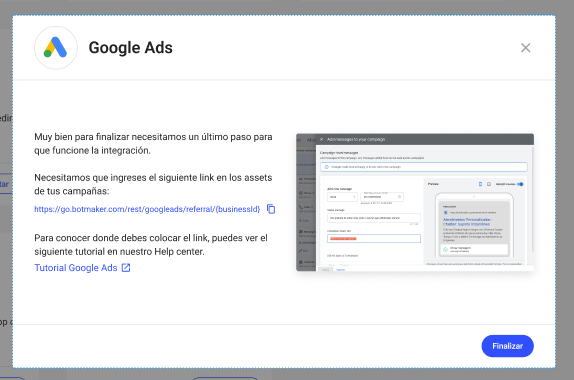Viewport: 574px width, 380px height.
Task: Copy the referral link with copy icon
Action: tap(271, 209)
